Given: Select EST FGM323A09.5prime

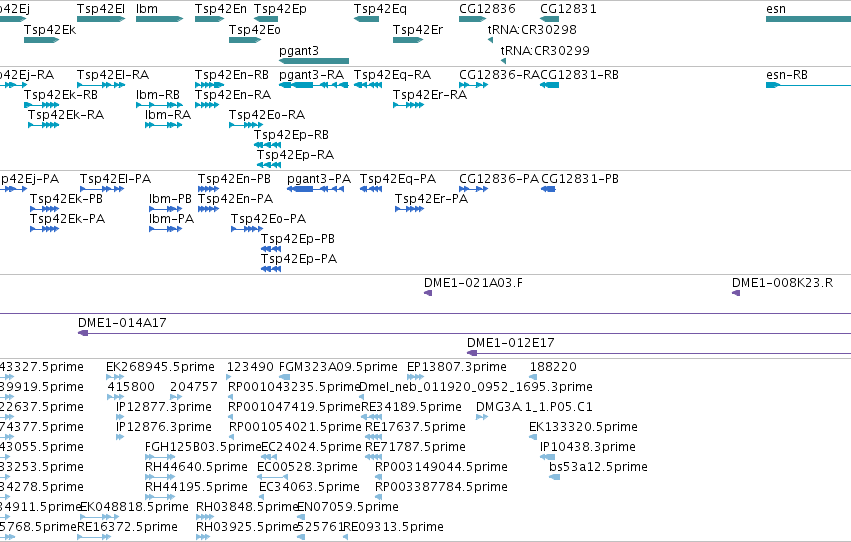Looking at the screenshot, I should 284,377.
